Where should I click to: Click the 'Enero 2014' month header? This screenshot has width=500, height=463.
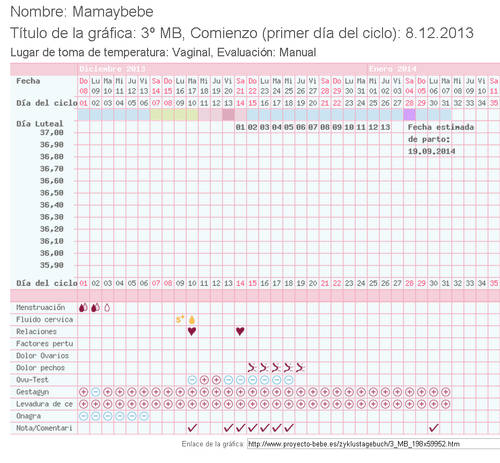[393, 69]
